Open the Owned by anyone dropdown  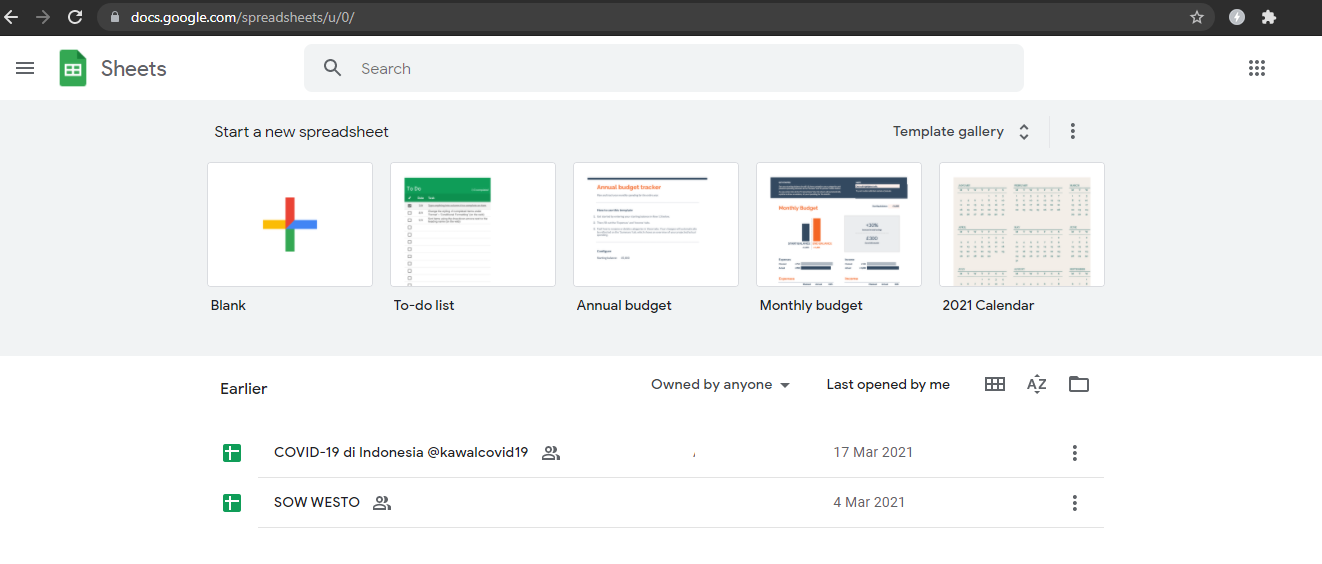coord(720,384)
